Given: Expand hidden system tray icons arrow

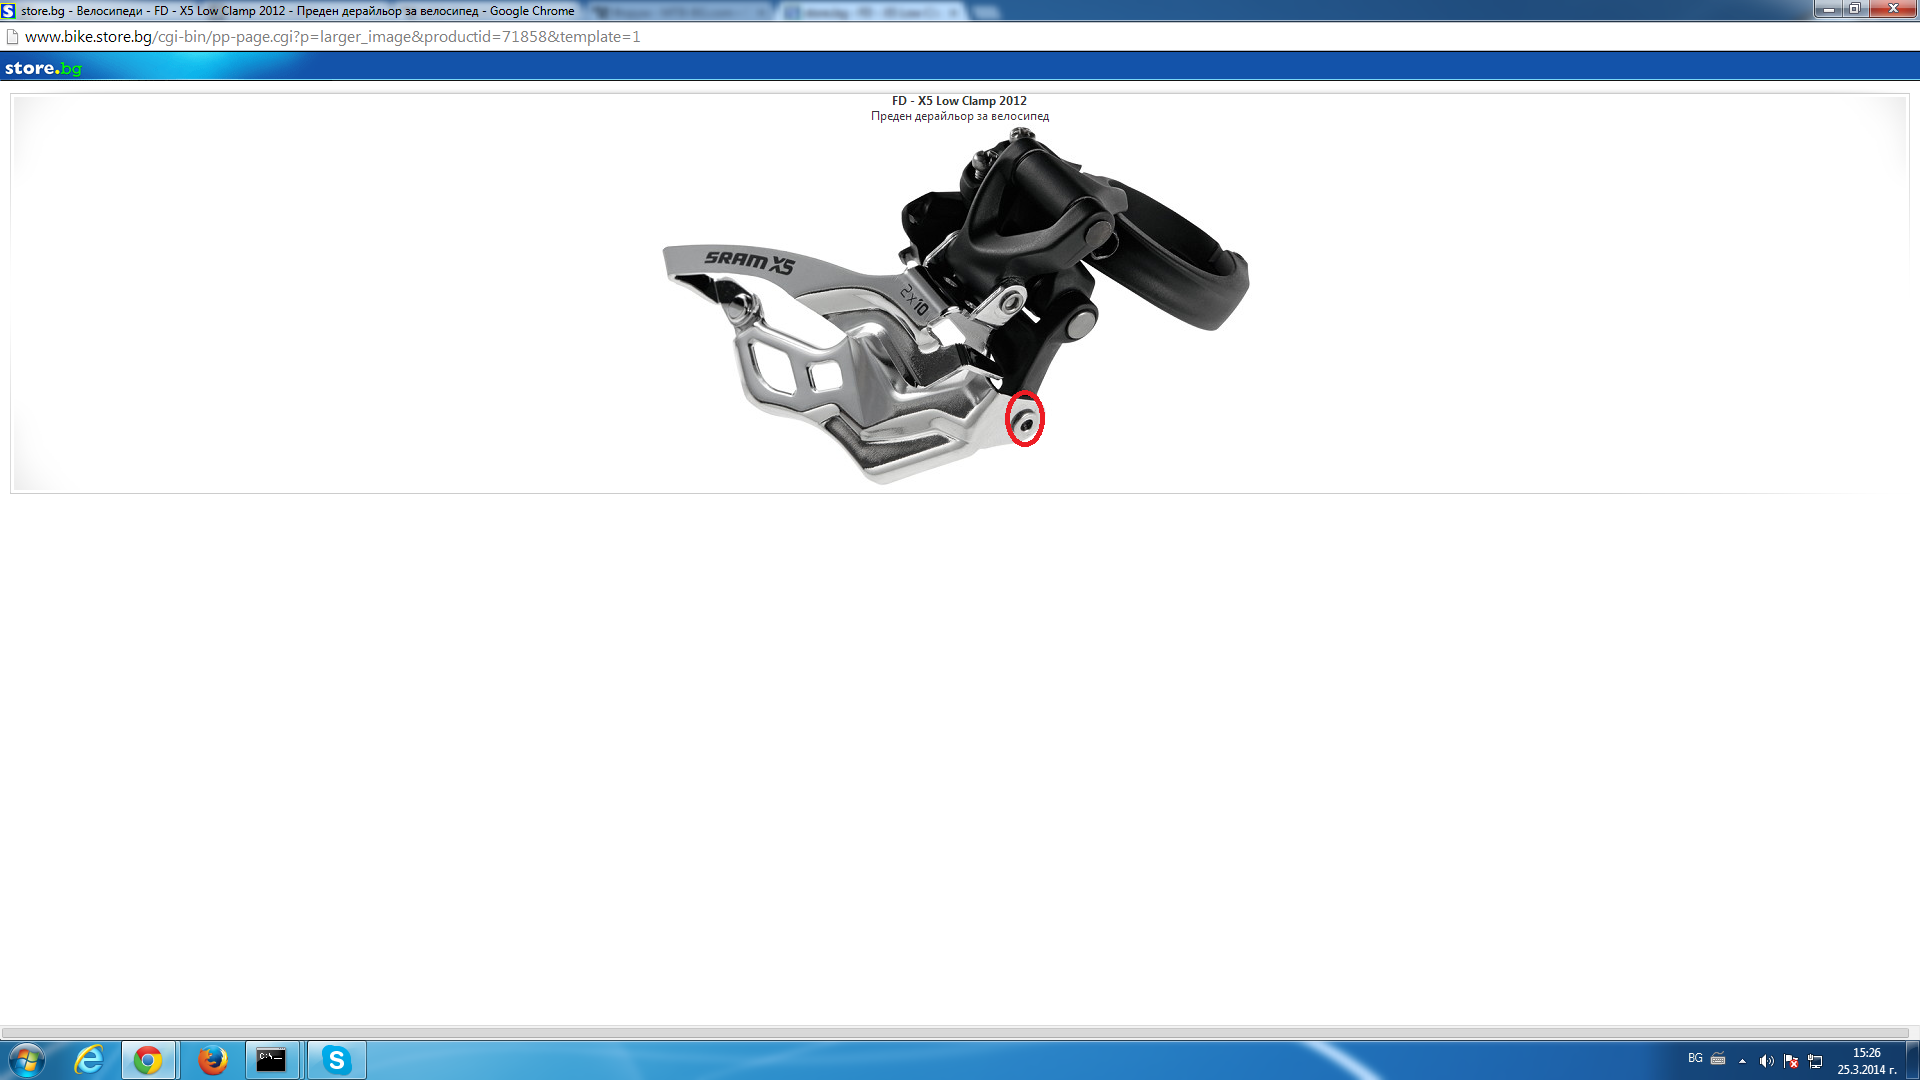Looking at the screenshot, I should click(x=1742, y=1061).
